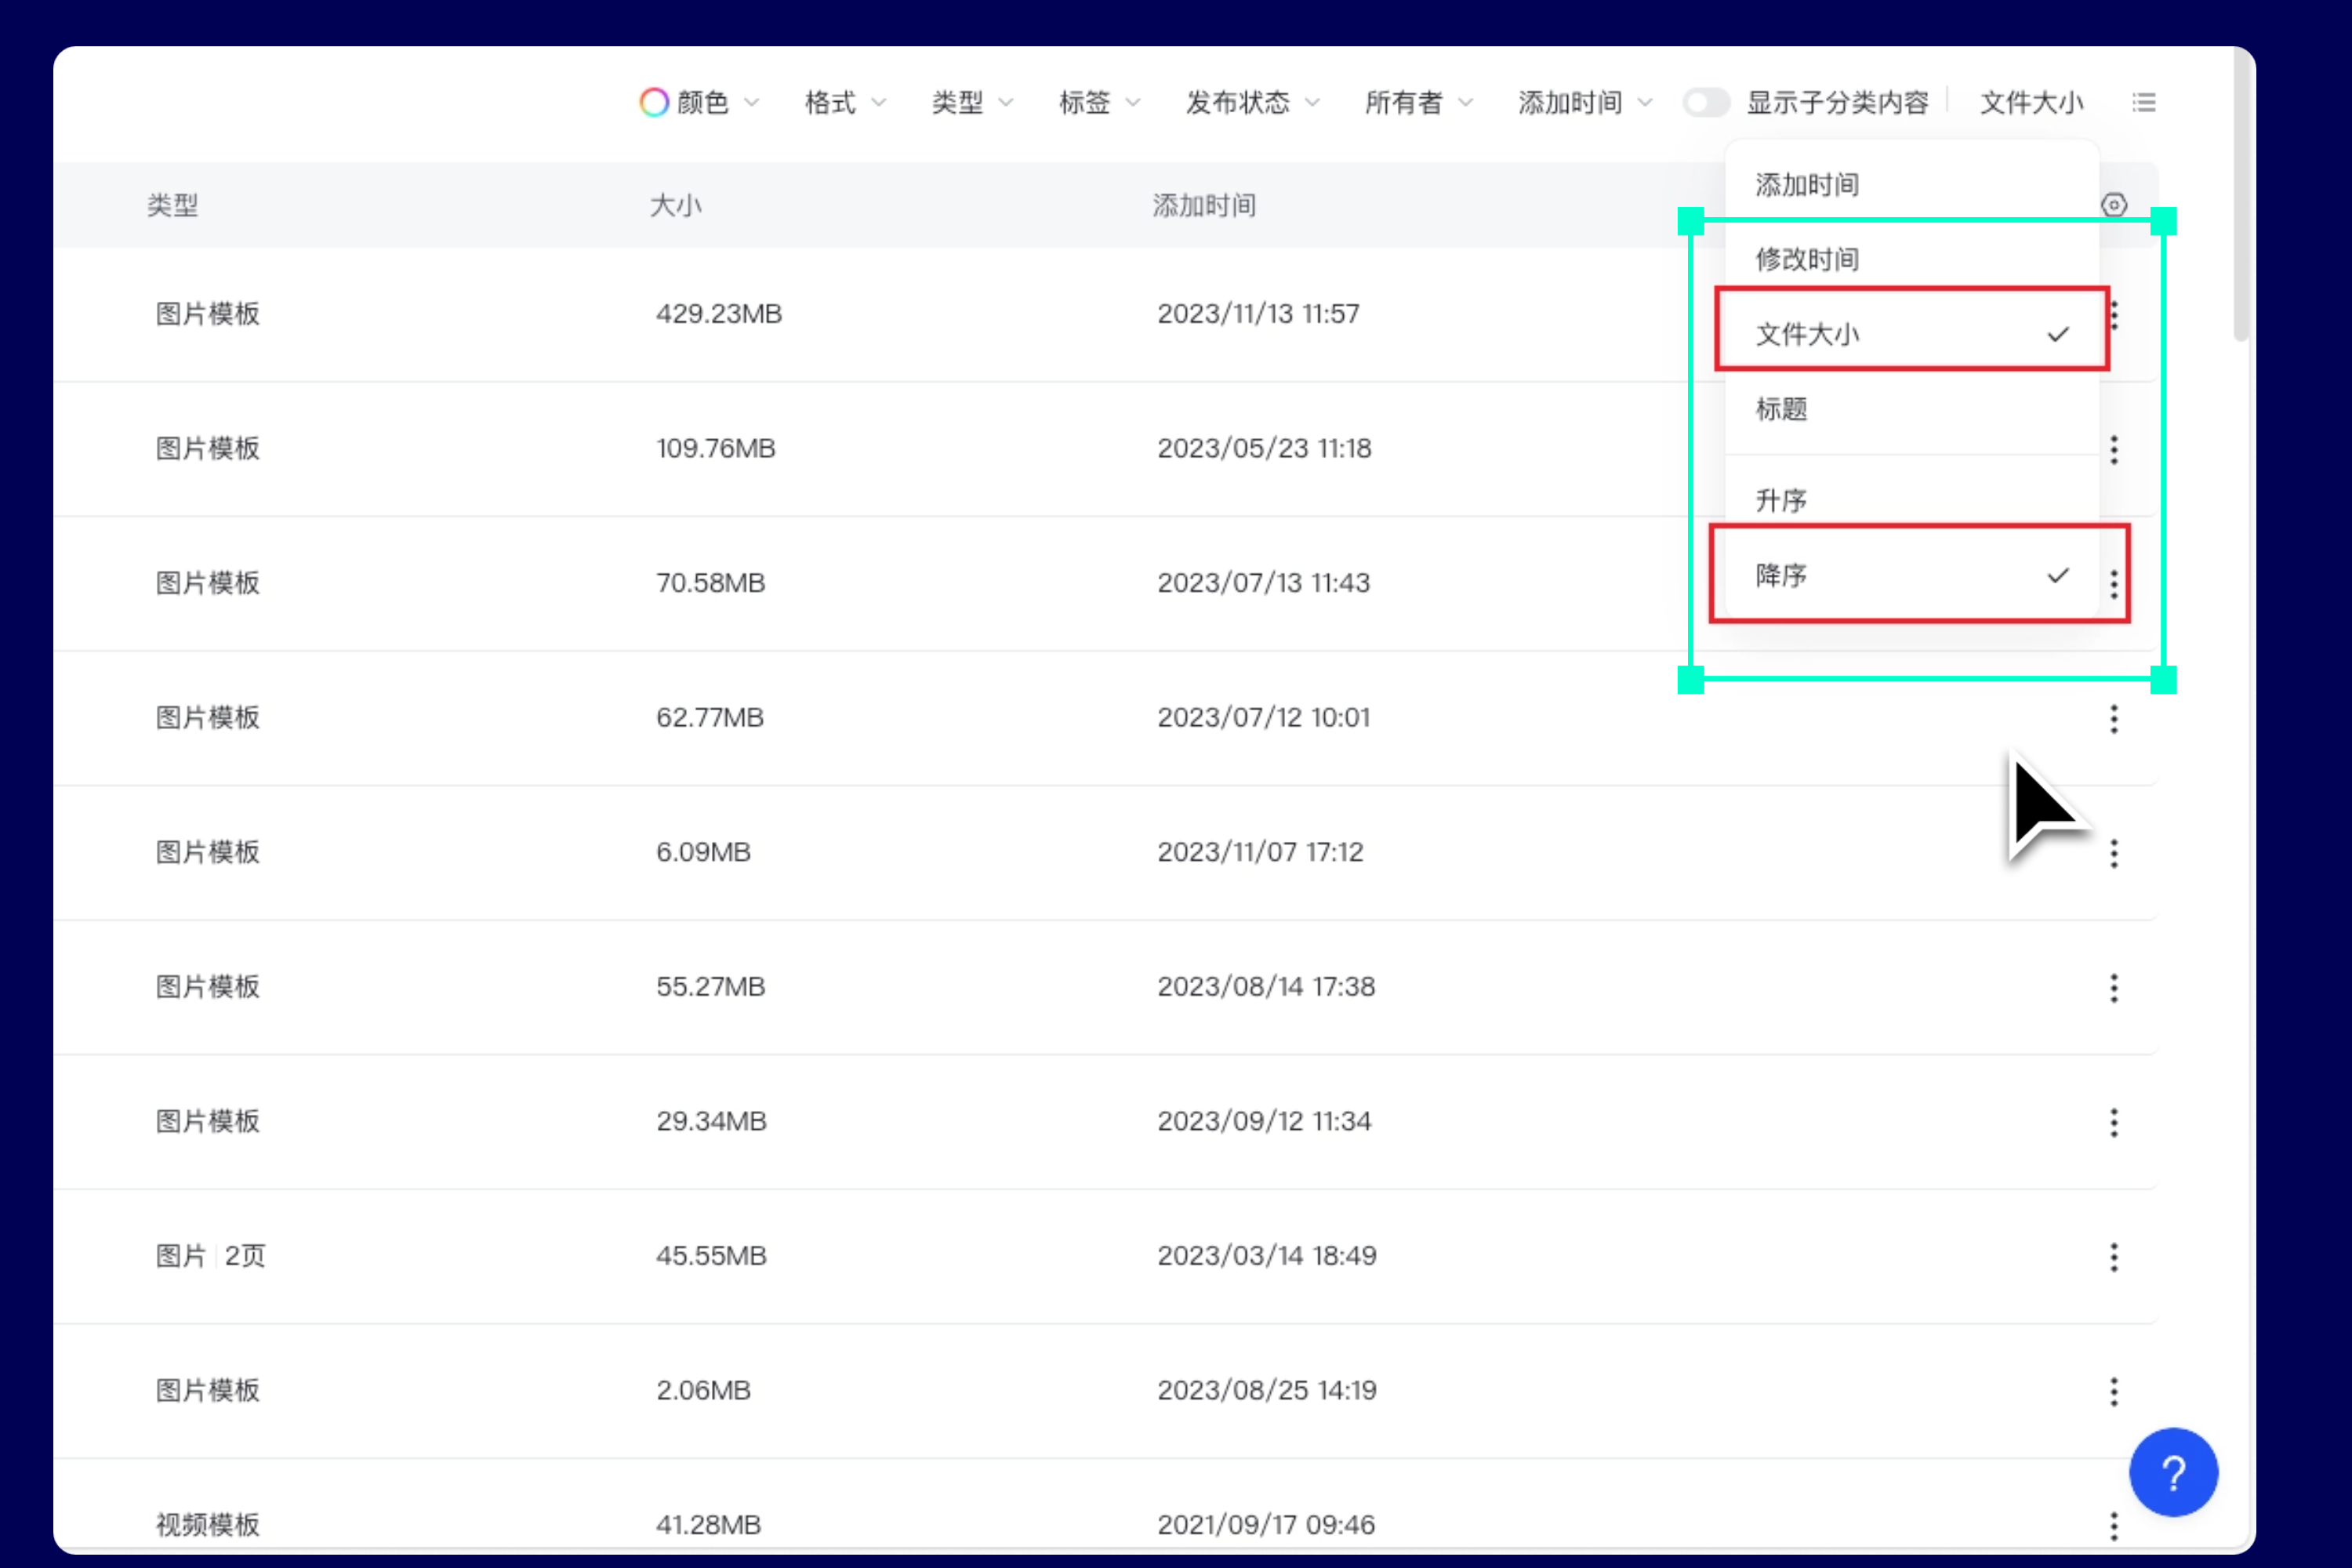Open more options for the 29.34MB row
This screenshot has width=2352, height=1568.
click(x=2114, y=1122)
